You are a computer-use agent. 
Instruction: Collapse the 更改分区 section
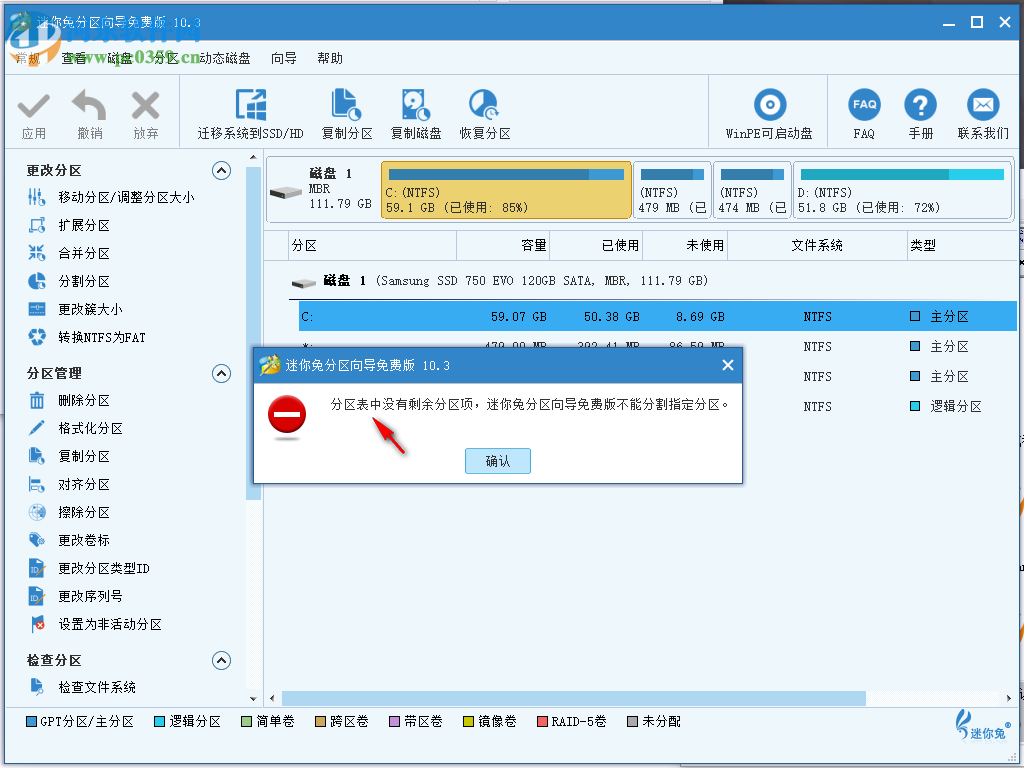pyautogui.click(x=221, y=170)
